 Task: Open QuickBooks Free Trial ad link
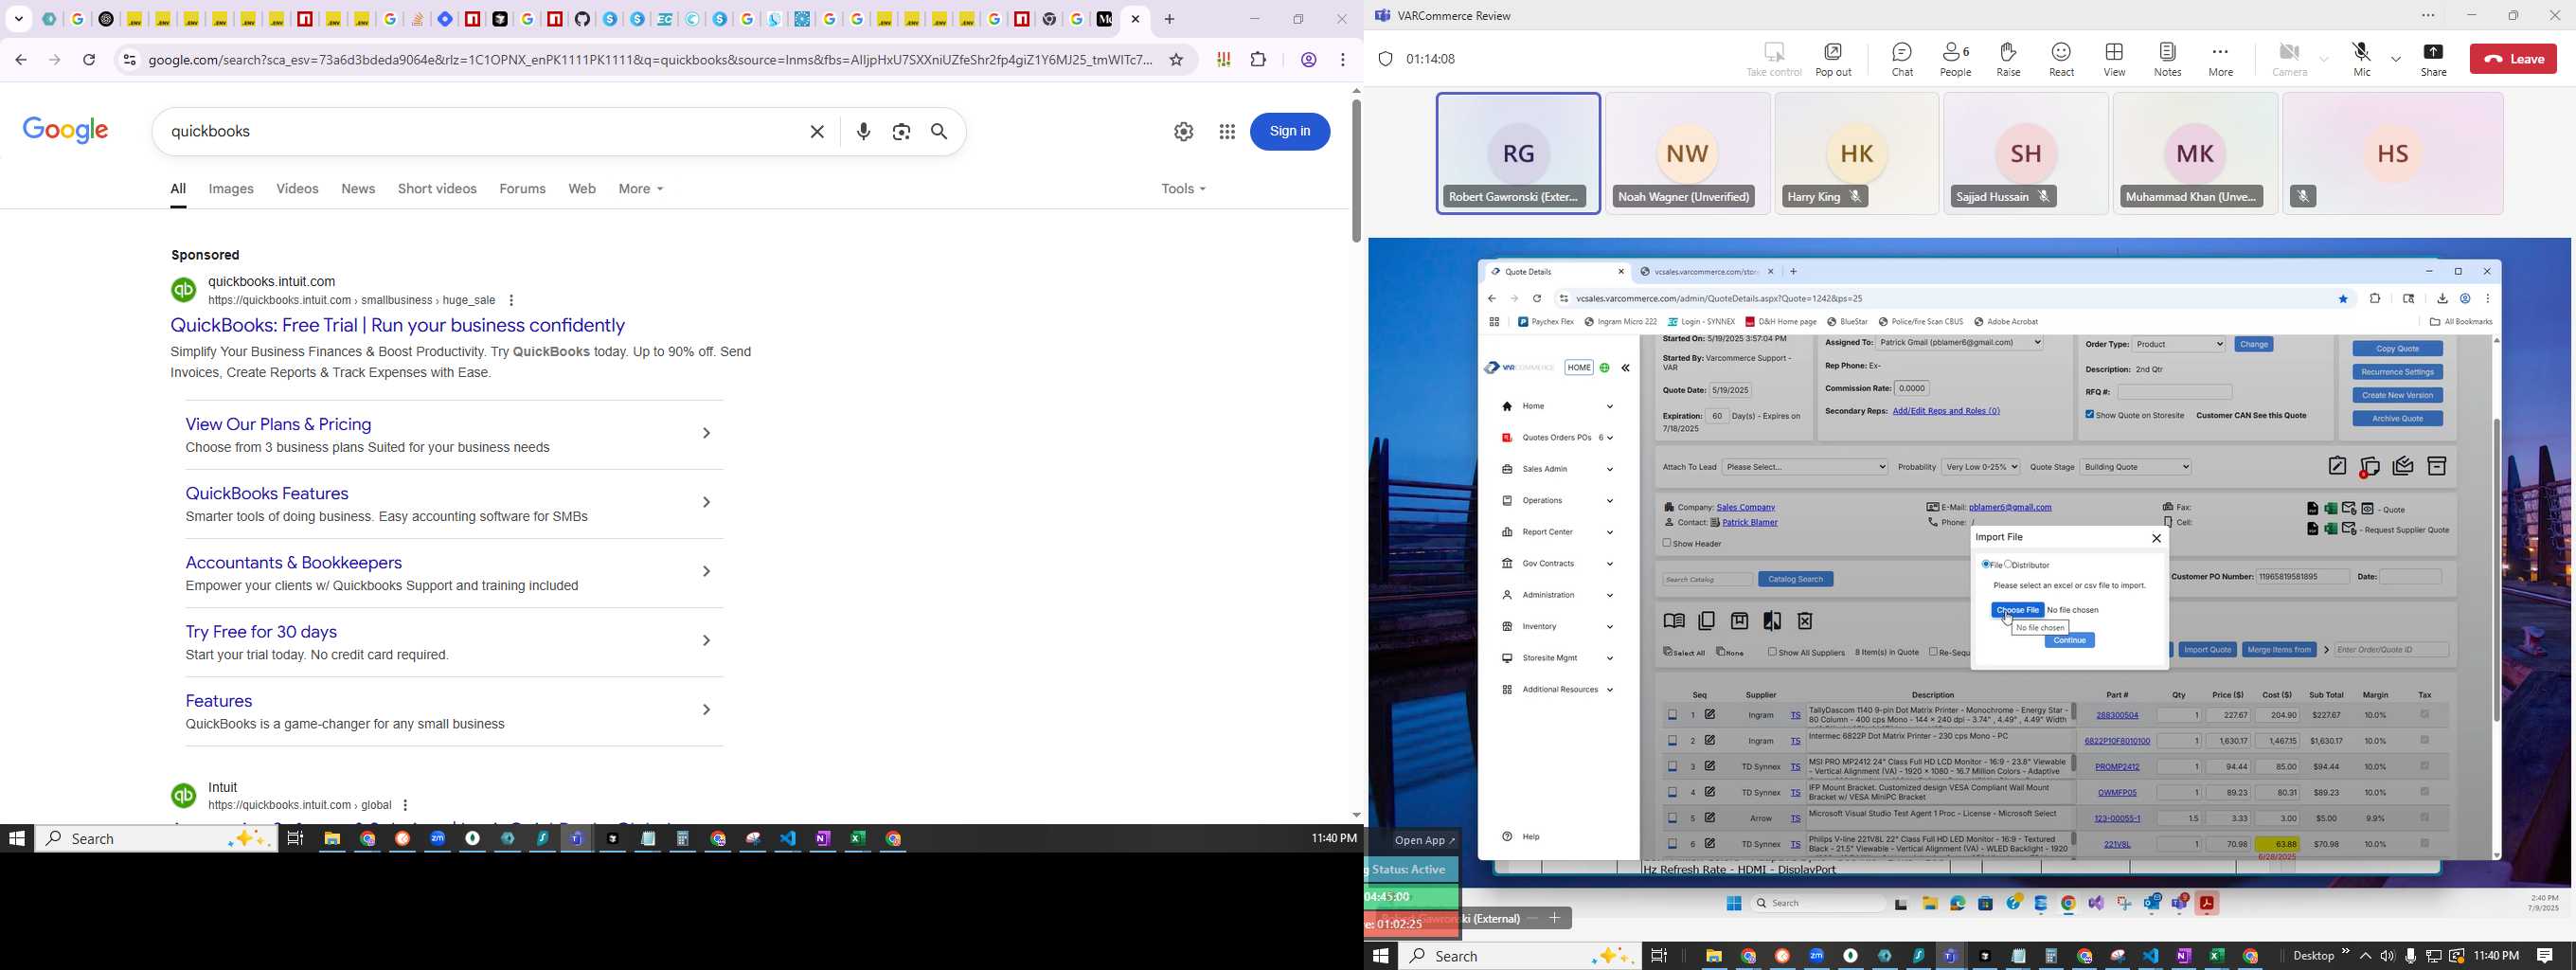tap(398, 326)
